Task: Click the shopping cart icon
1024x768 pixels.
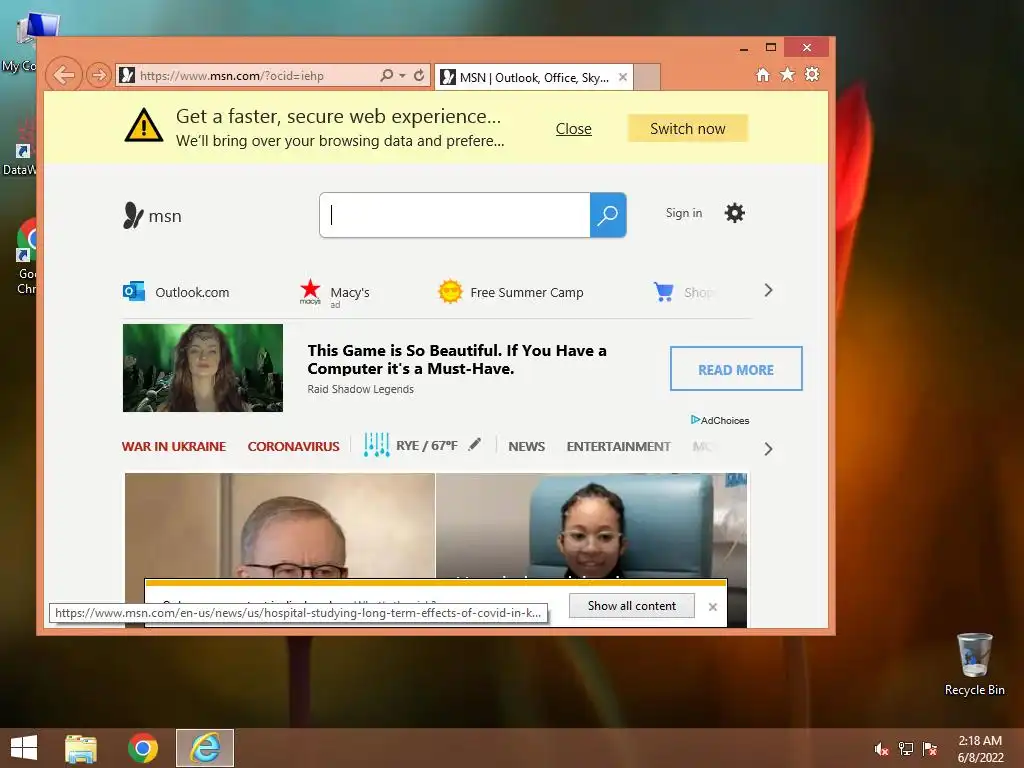Action: coord(664,291)
